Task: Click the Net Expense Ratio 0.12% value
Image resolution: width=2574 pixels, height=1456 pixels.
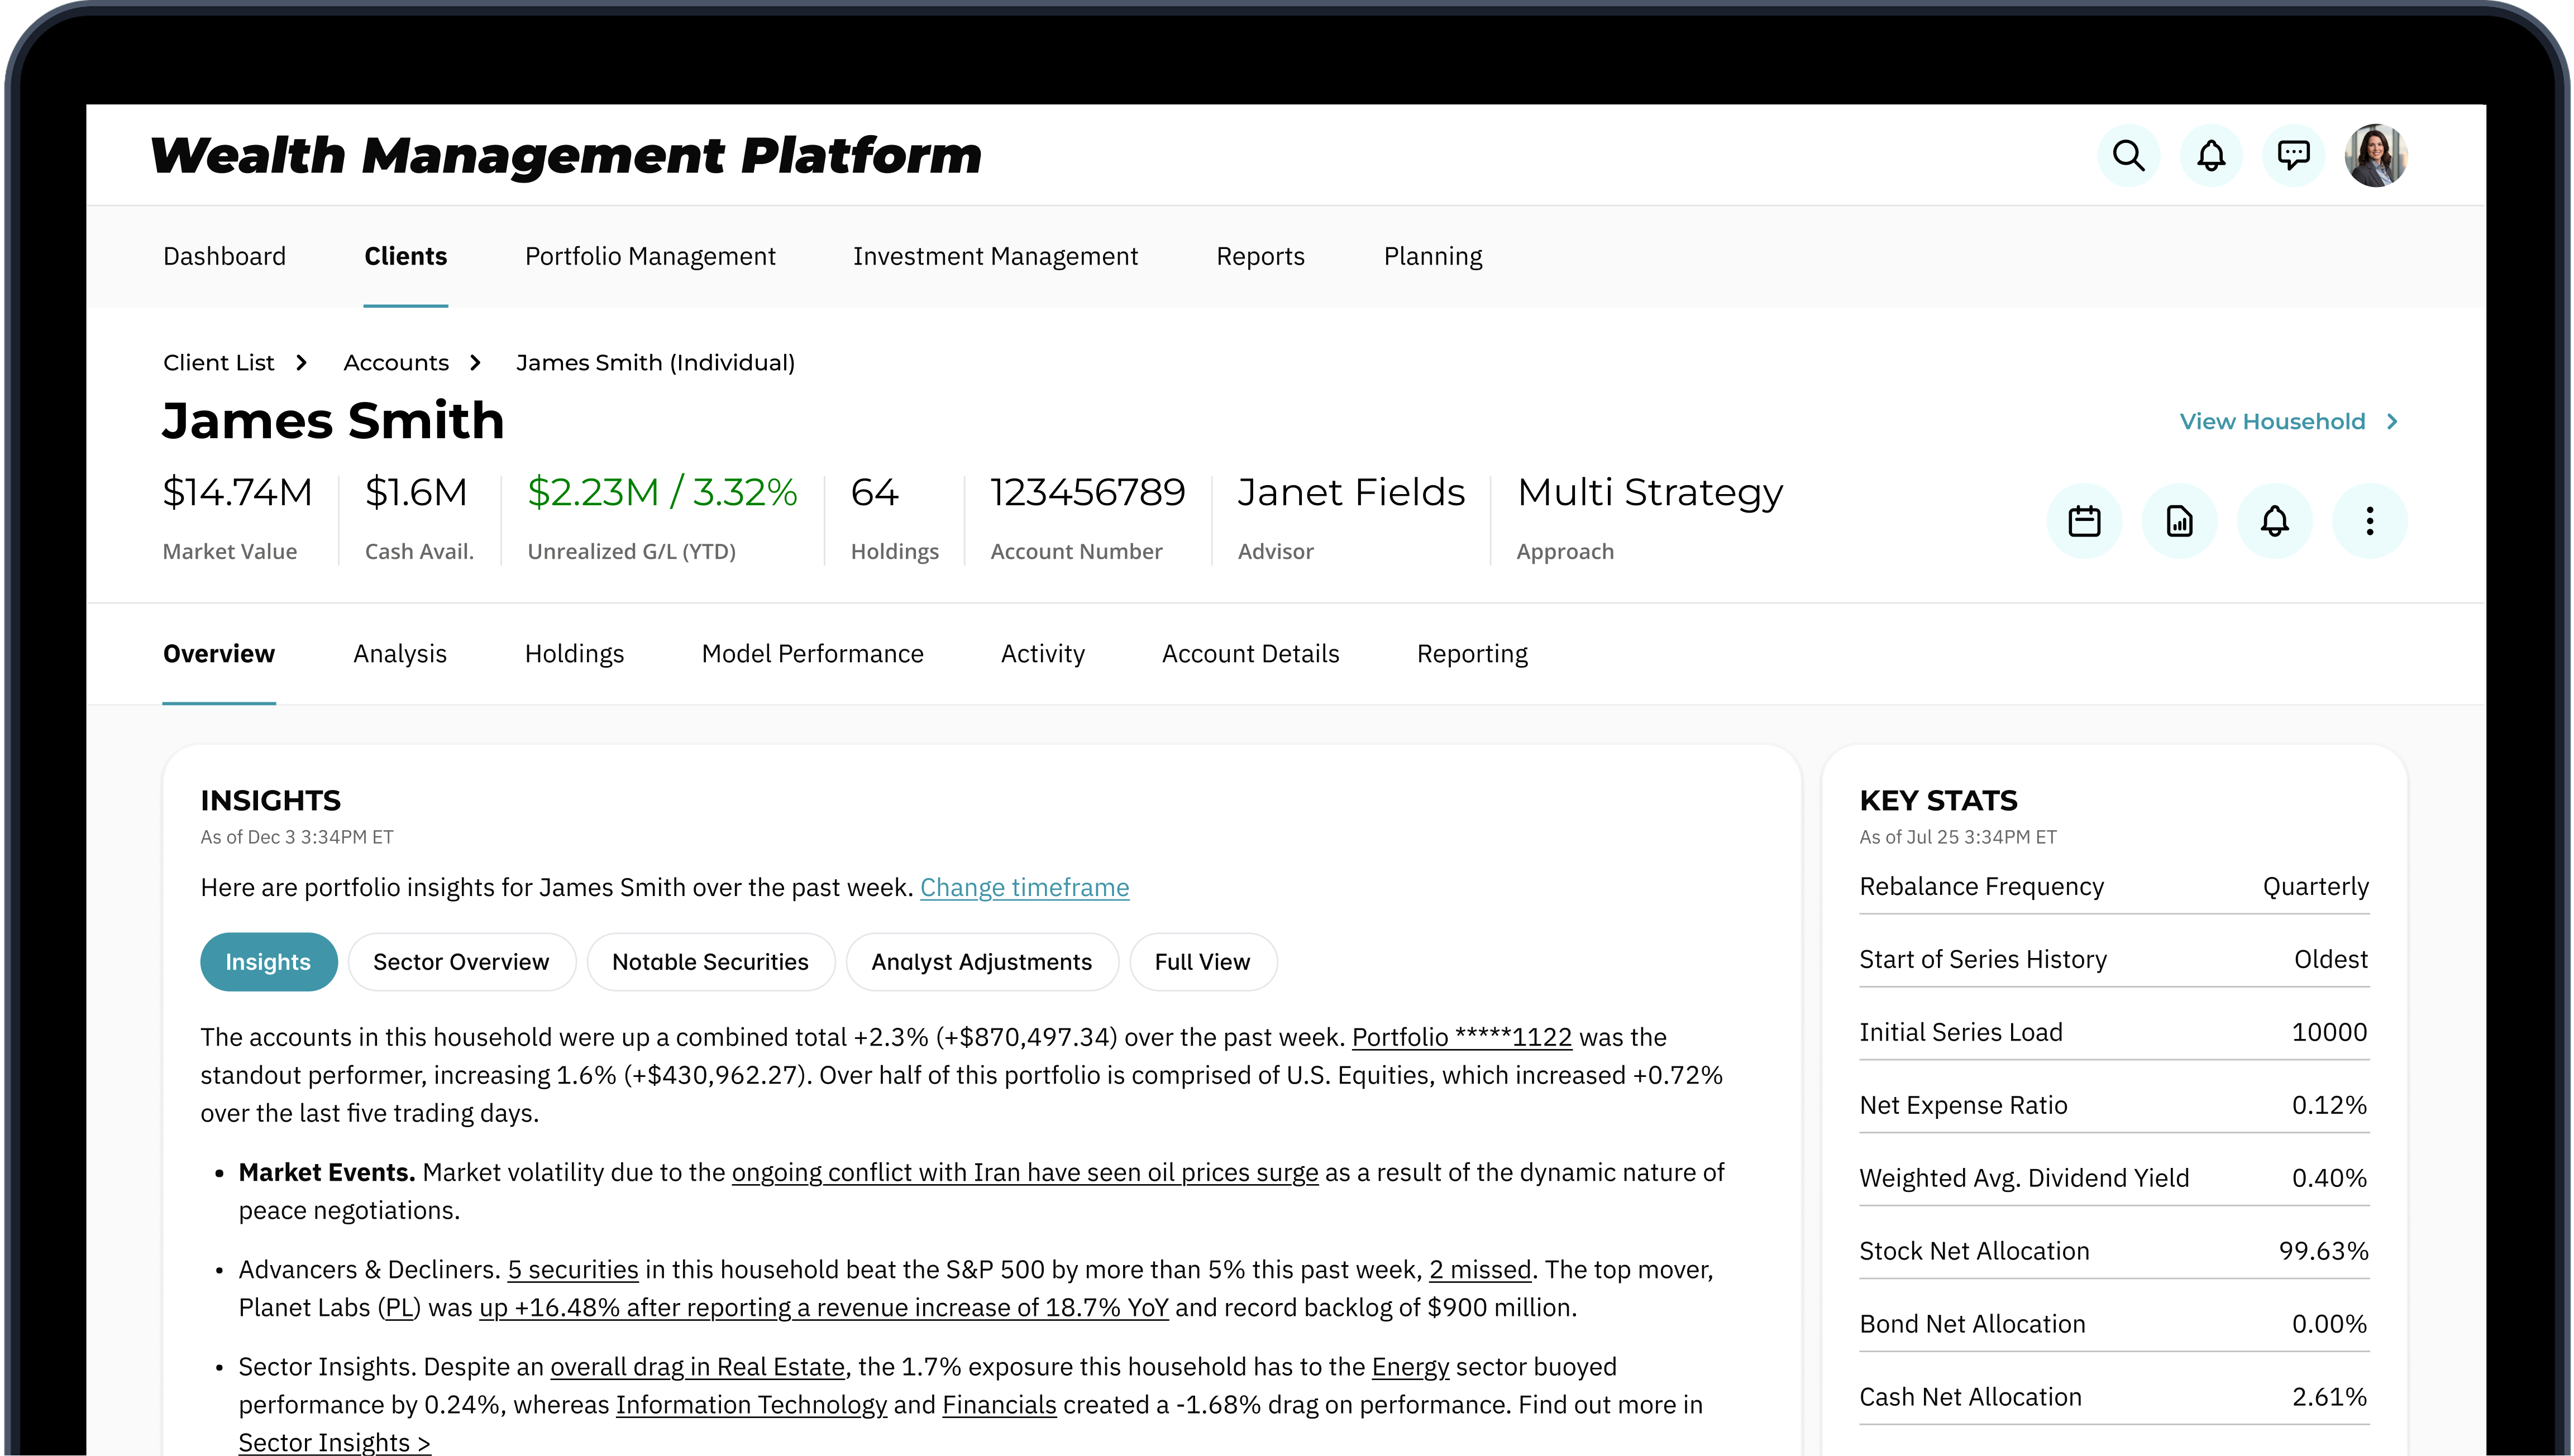Action: point(2329,1105)
